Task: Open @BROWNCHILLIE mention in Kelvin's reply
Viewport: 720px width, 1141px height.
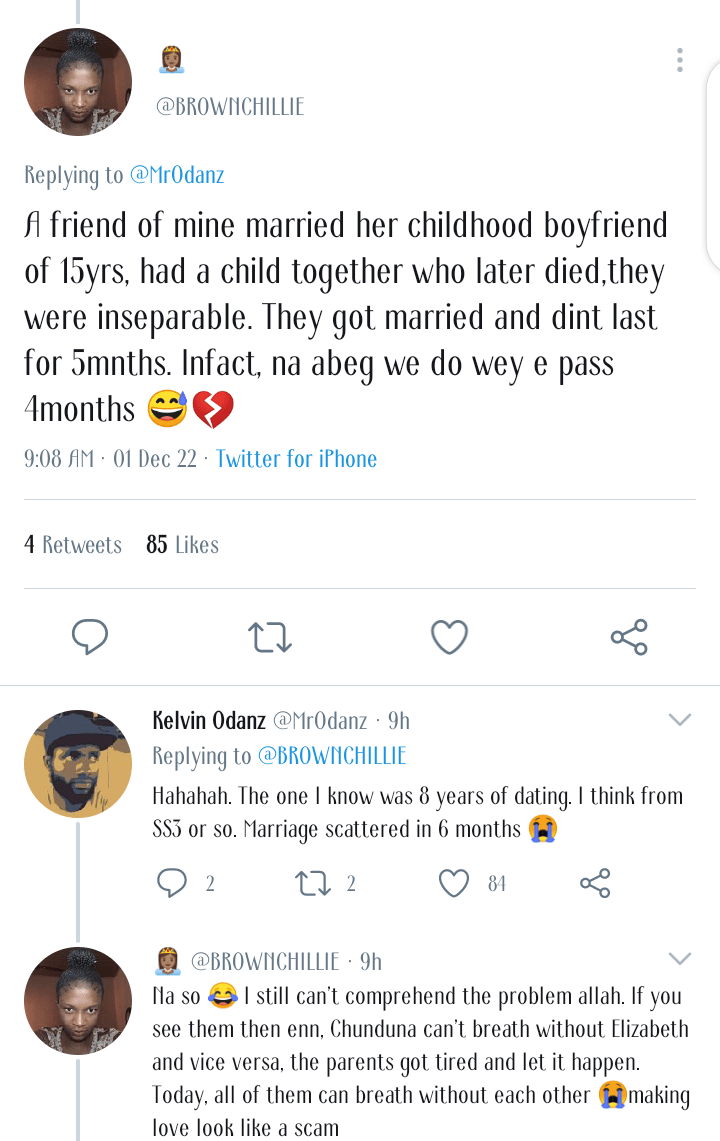Action: [332, 756]
